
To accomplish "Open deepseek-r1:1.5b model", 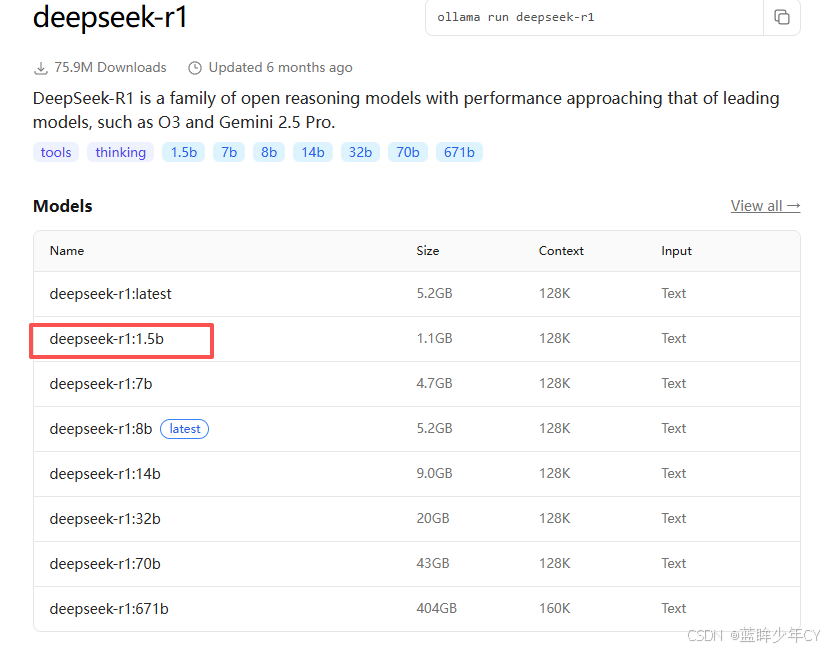I will tap(107, 339).
